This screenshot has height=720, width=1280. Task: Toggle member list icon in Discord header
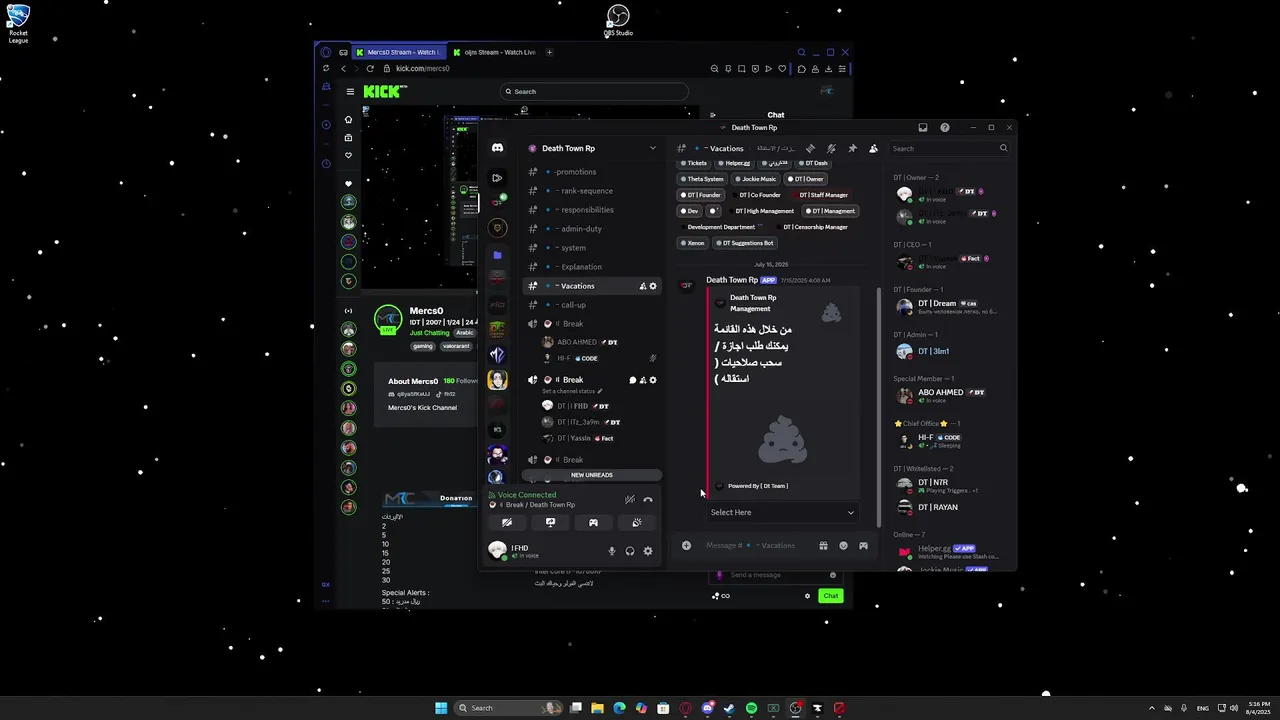(x=873, y=148)
